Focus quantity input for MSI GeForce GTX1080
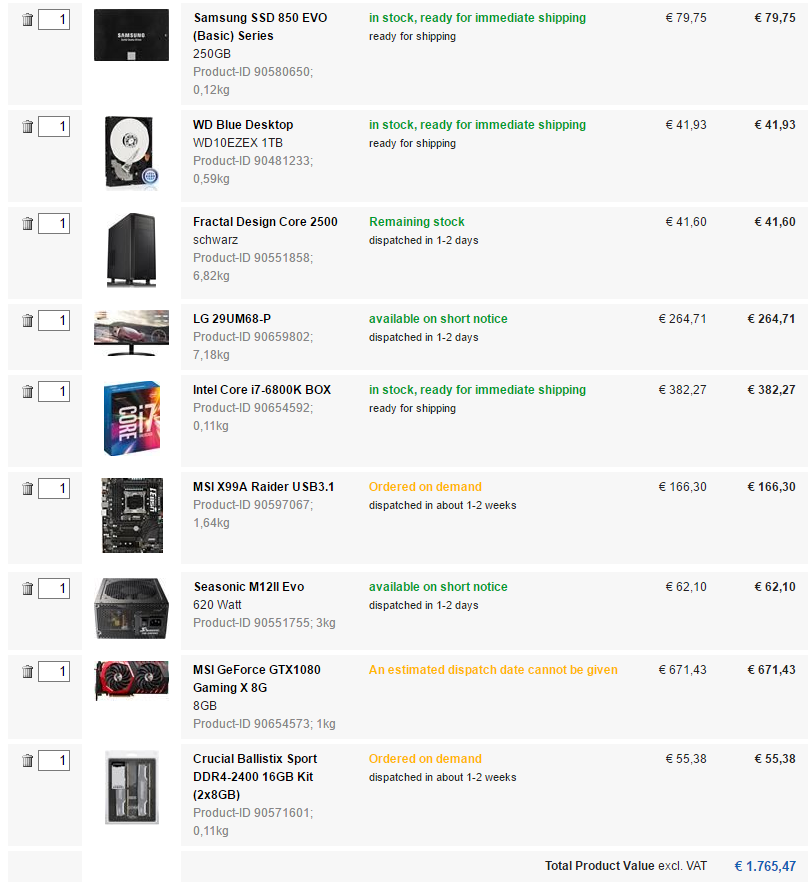Viewport: 812px width, 884px height. coord(54,672)
